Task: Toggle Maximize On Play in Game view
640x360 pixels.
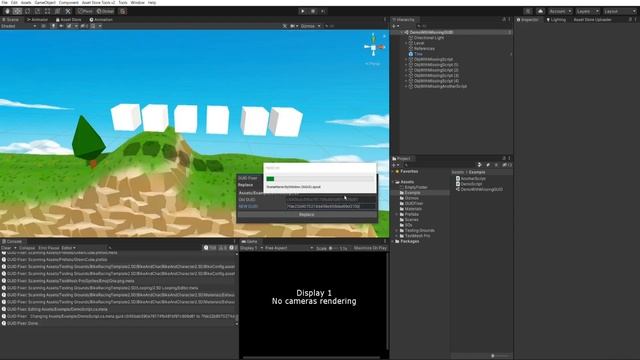Action: click(x=370, y=248)
